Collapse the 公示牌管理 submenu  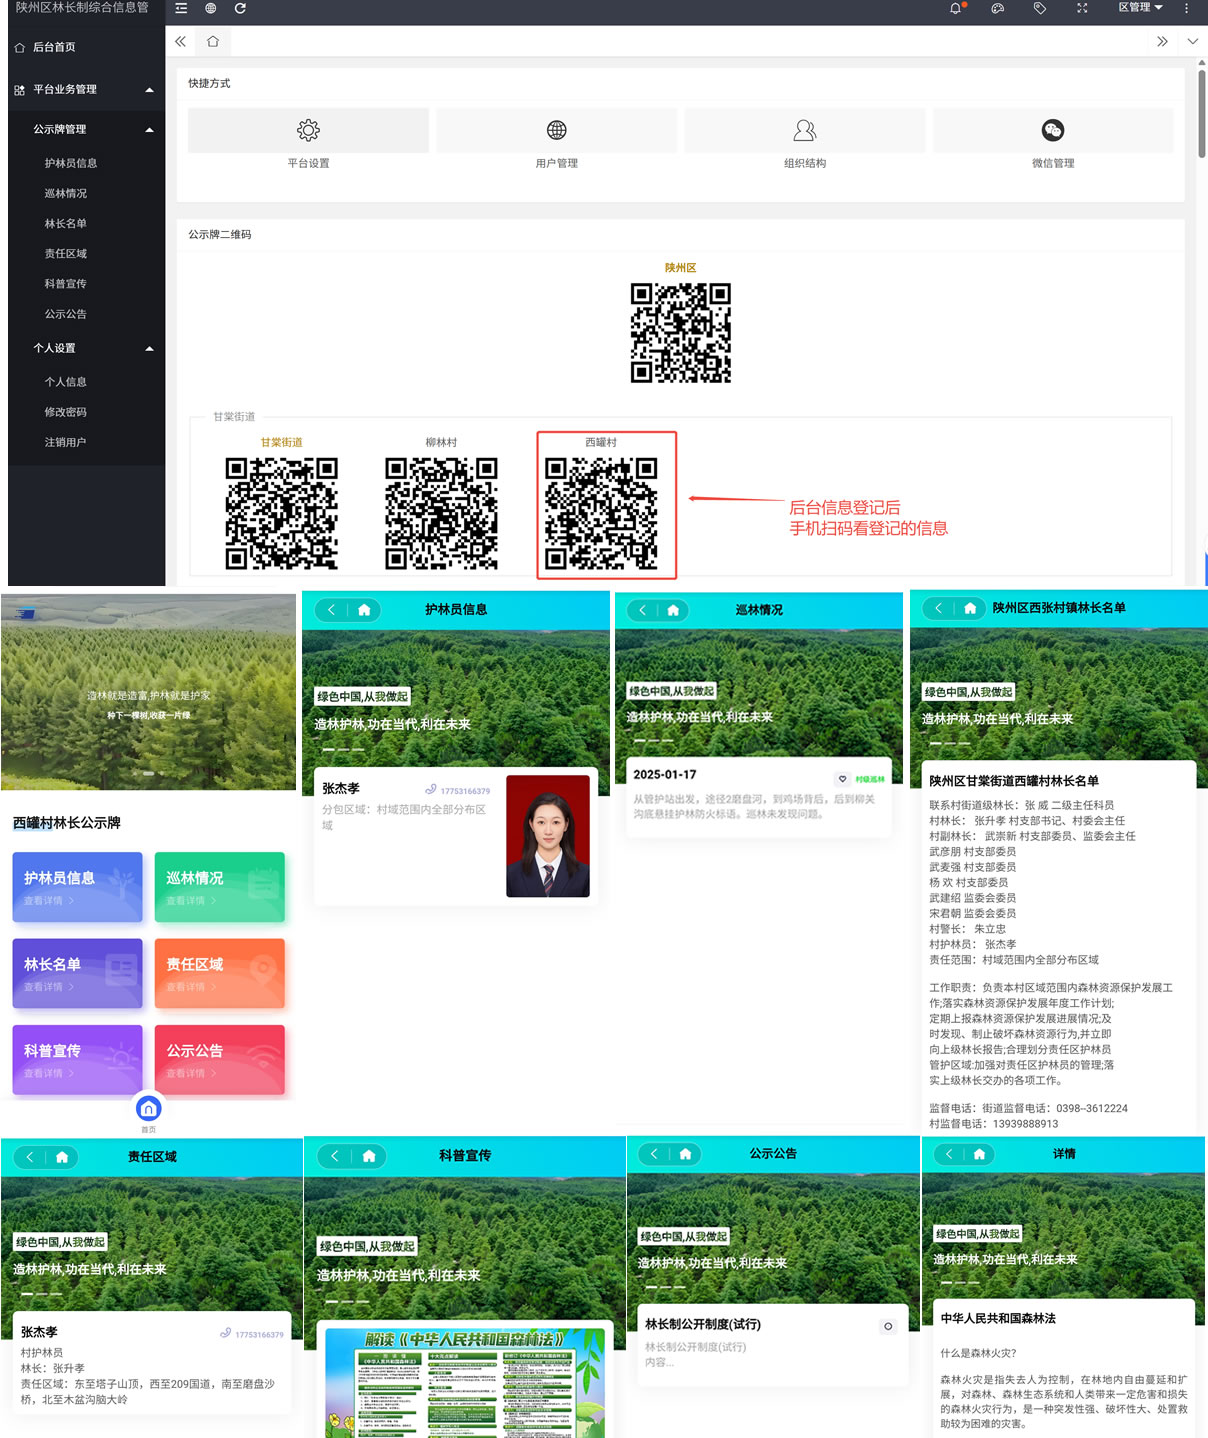pos(86,129)
